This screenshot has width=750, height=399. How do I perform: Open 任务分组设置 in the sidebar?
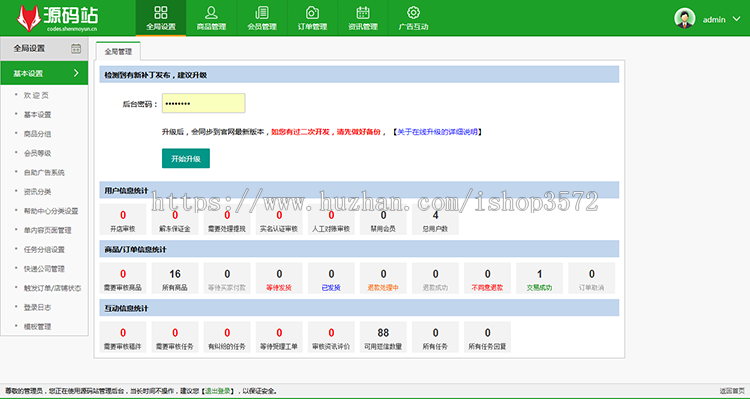tap(44, 249)
